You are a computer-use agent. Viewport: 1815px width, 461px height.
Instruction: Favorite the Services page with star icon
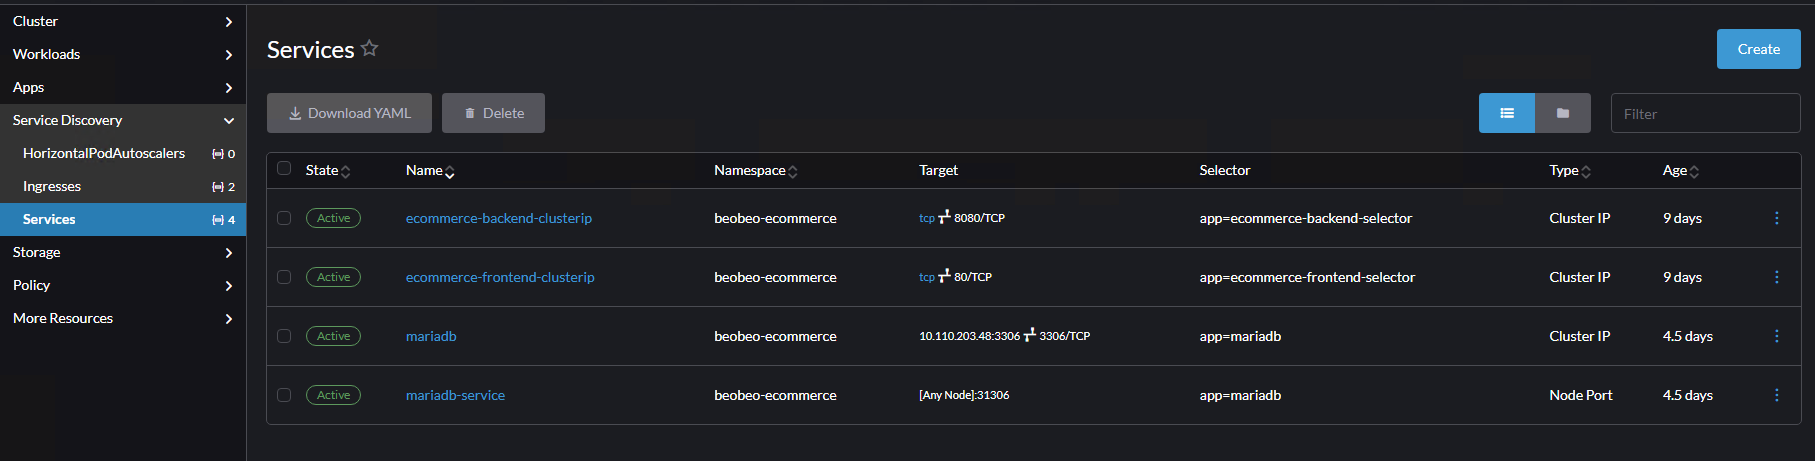[370, 48]
